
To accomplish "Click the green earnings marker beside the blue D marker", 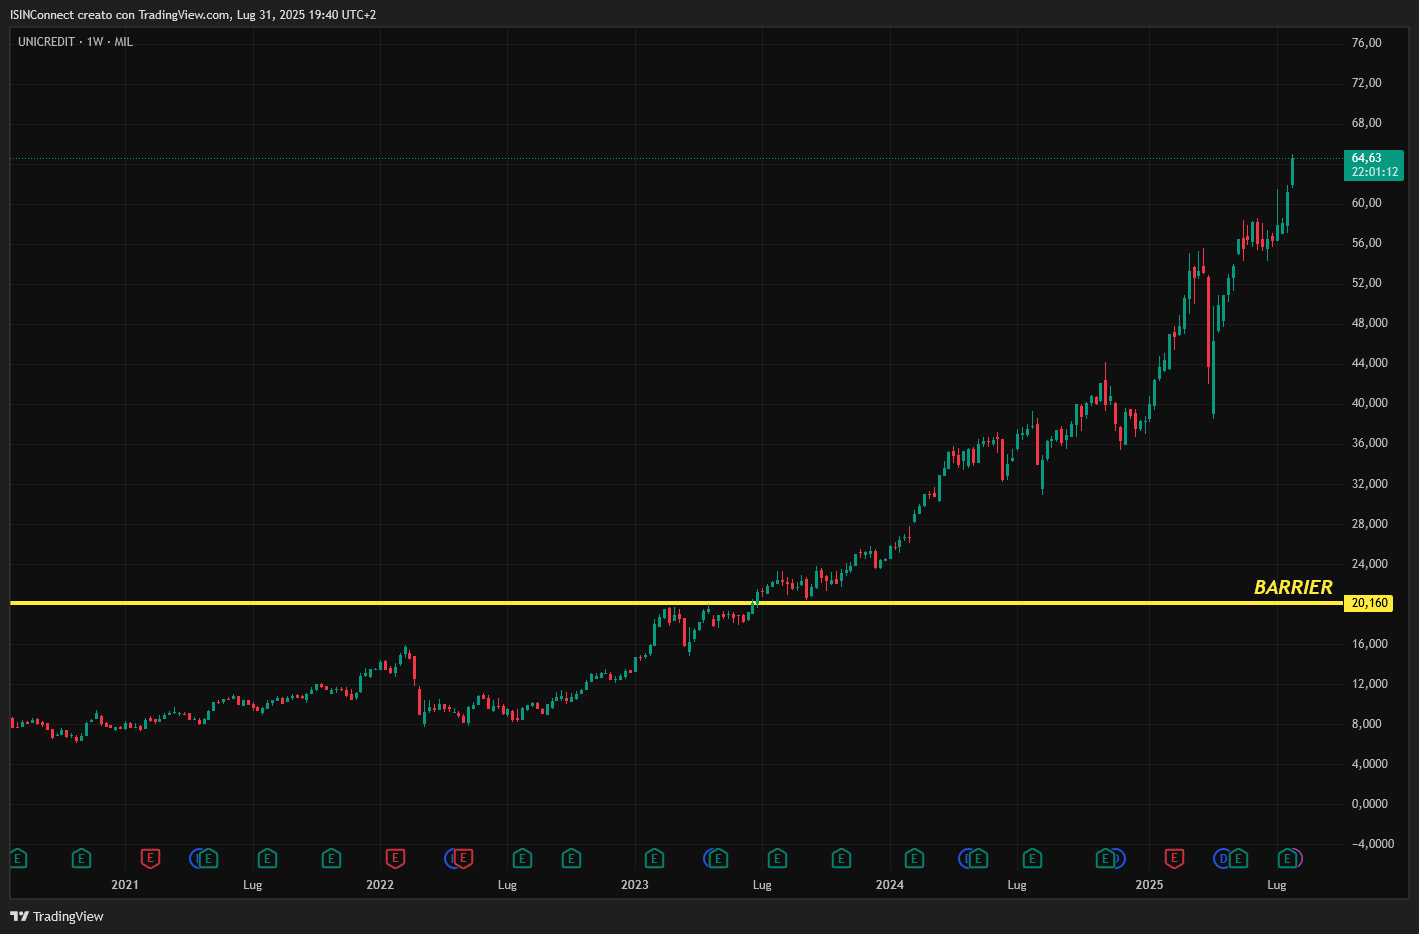I will 1238,858.
